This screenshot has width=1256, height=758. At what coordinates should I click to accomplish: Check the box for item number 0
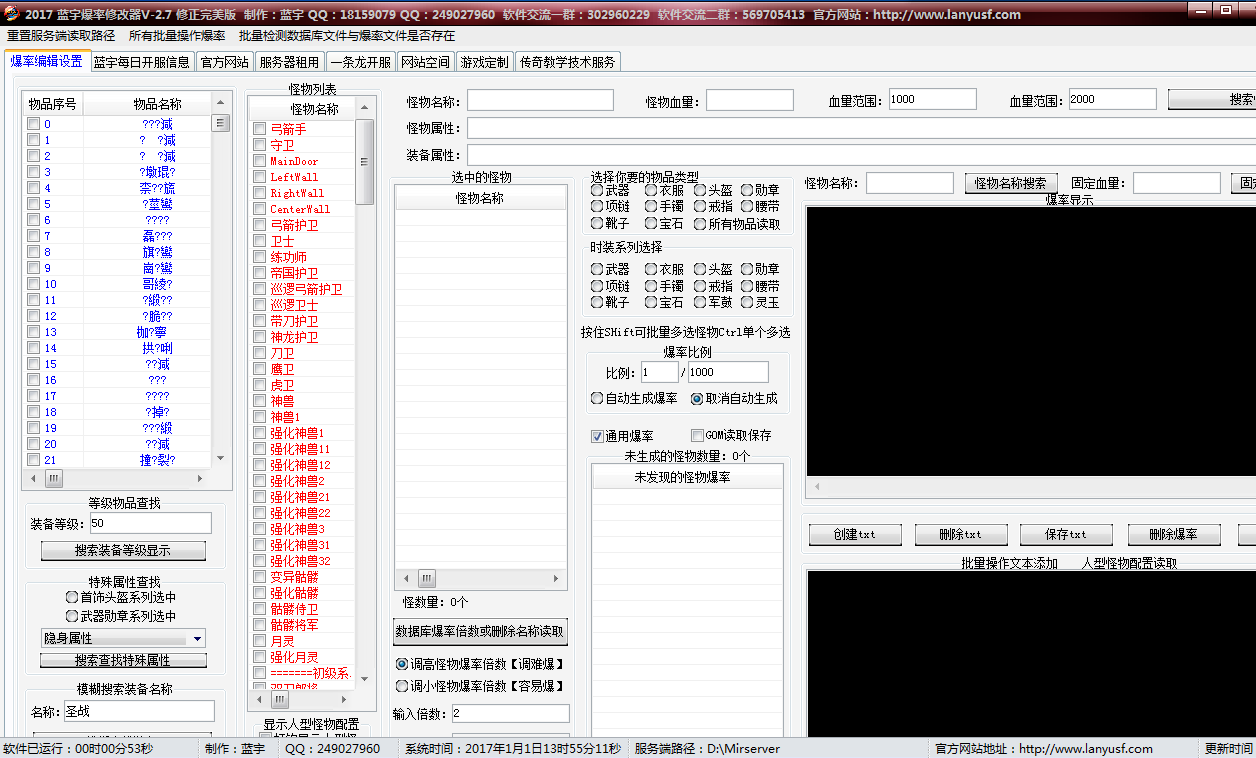pyautogui.click(x=33, y=124)
